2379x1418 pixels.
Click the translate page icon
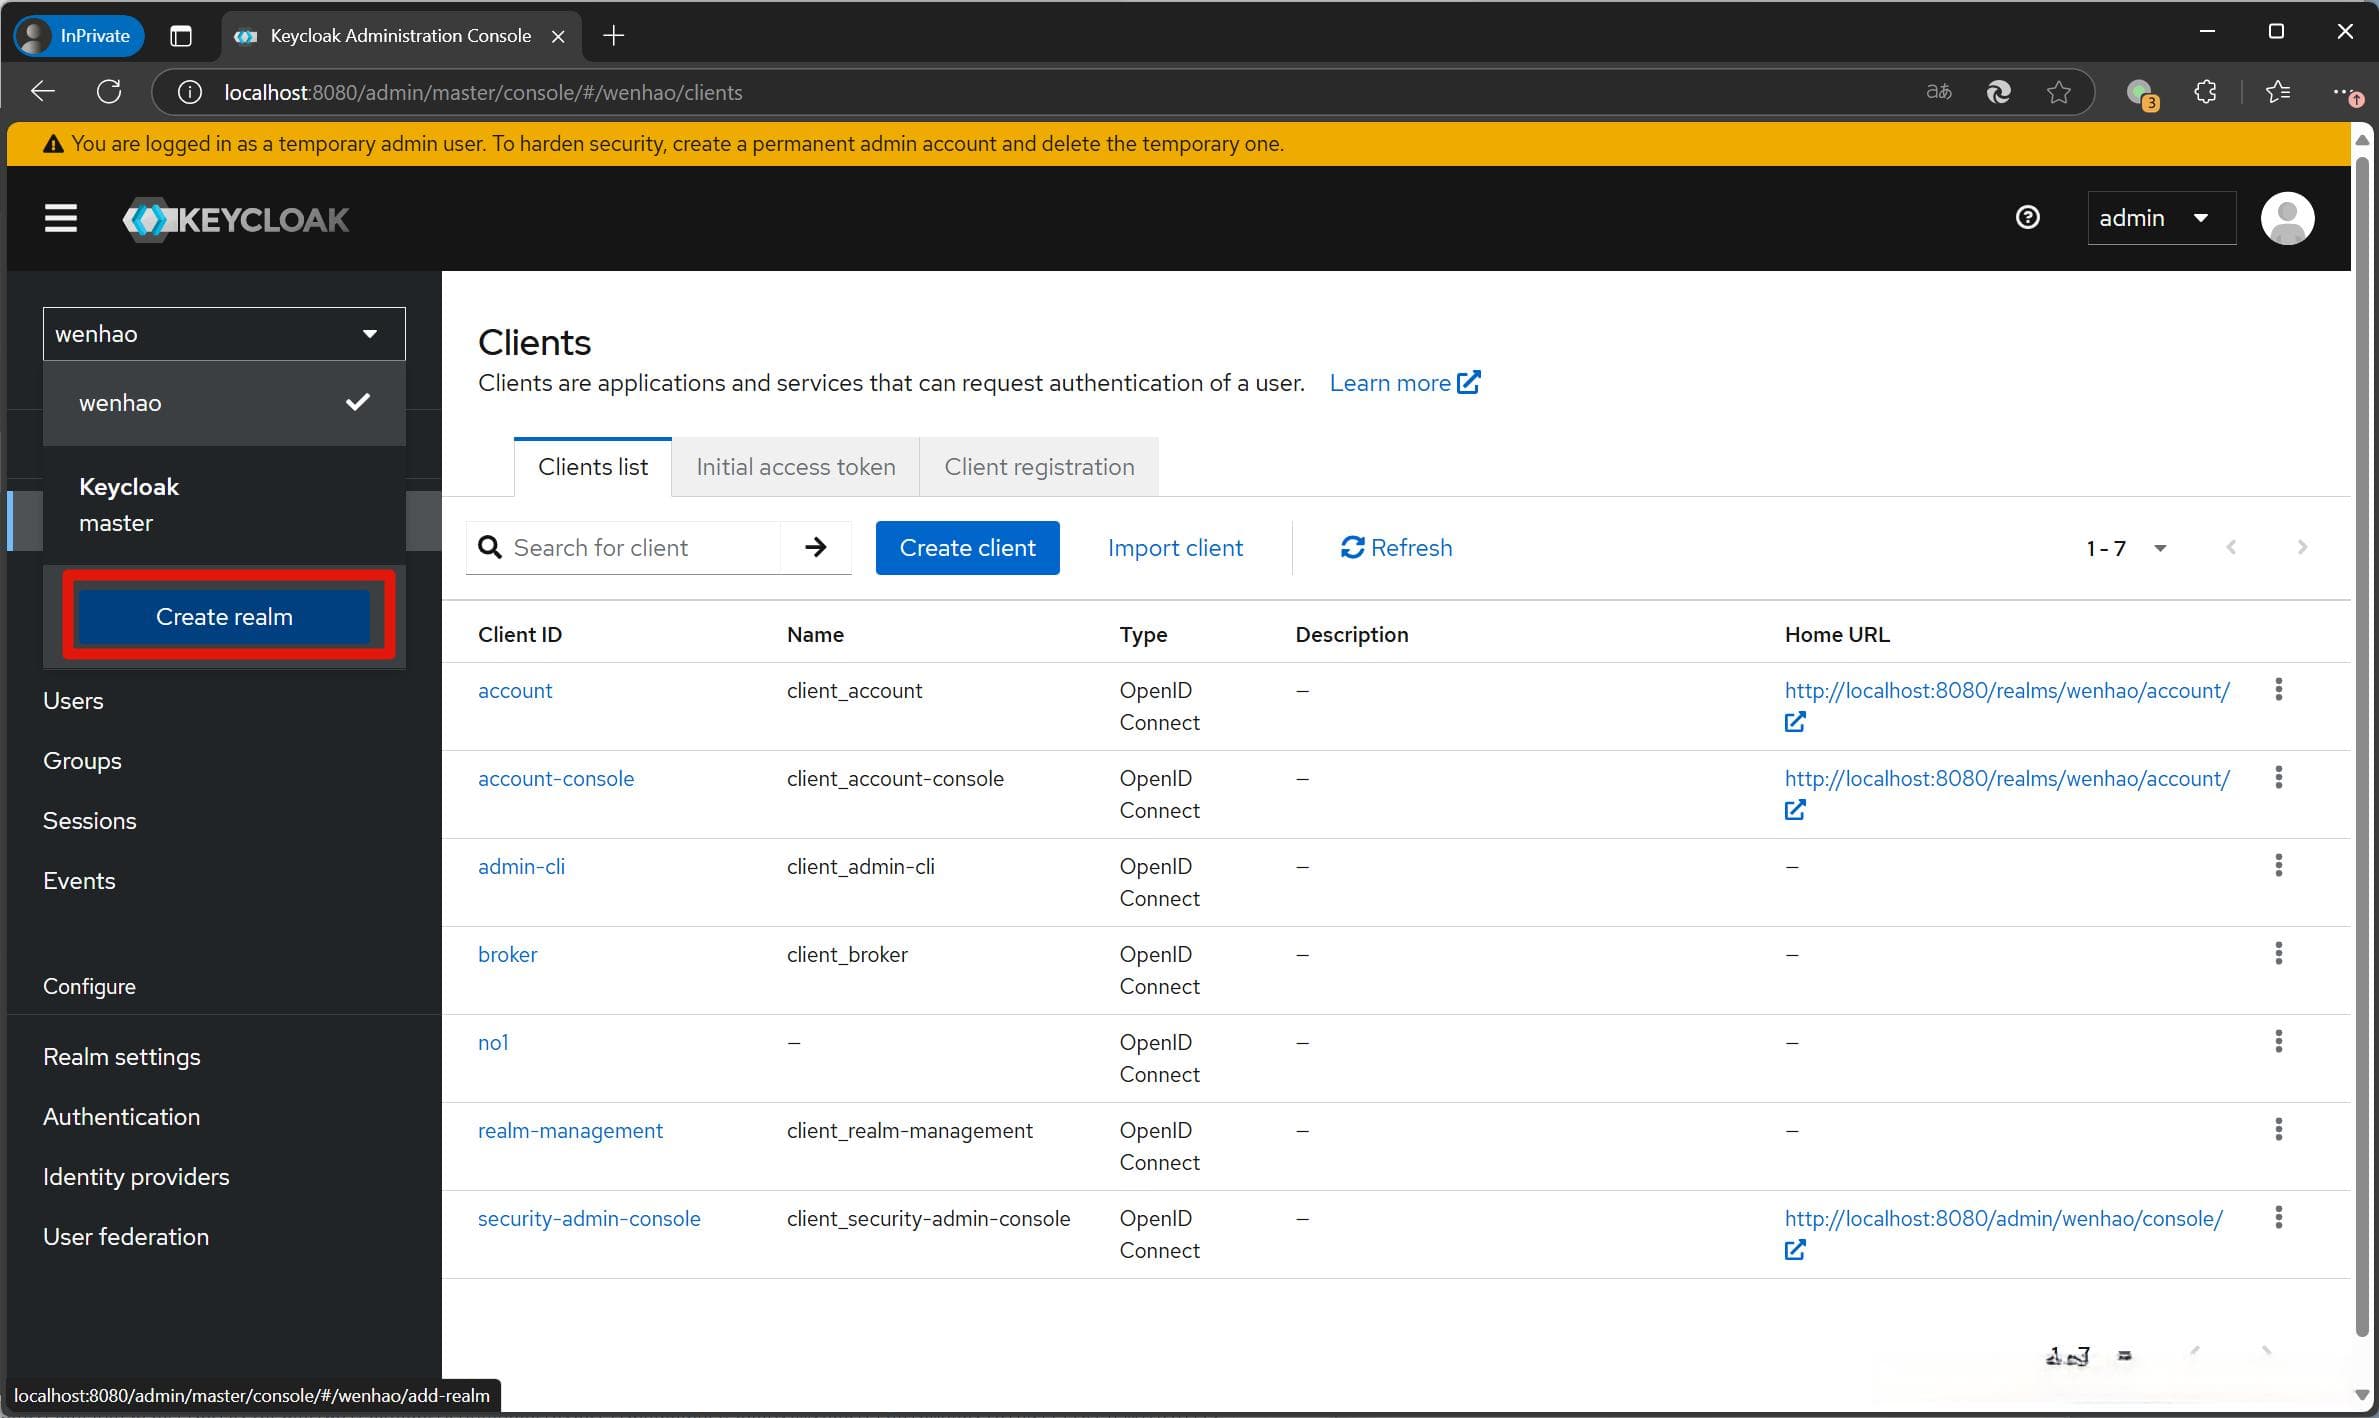point(1939,92)
